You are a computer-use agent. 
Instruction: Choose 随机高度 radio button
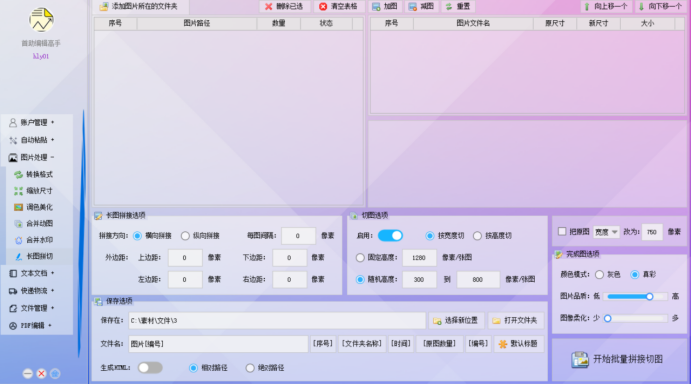[360, 279]
